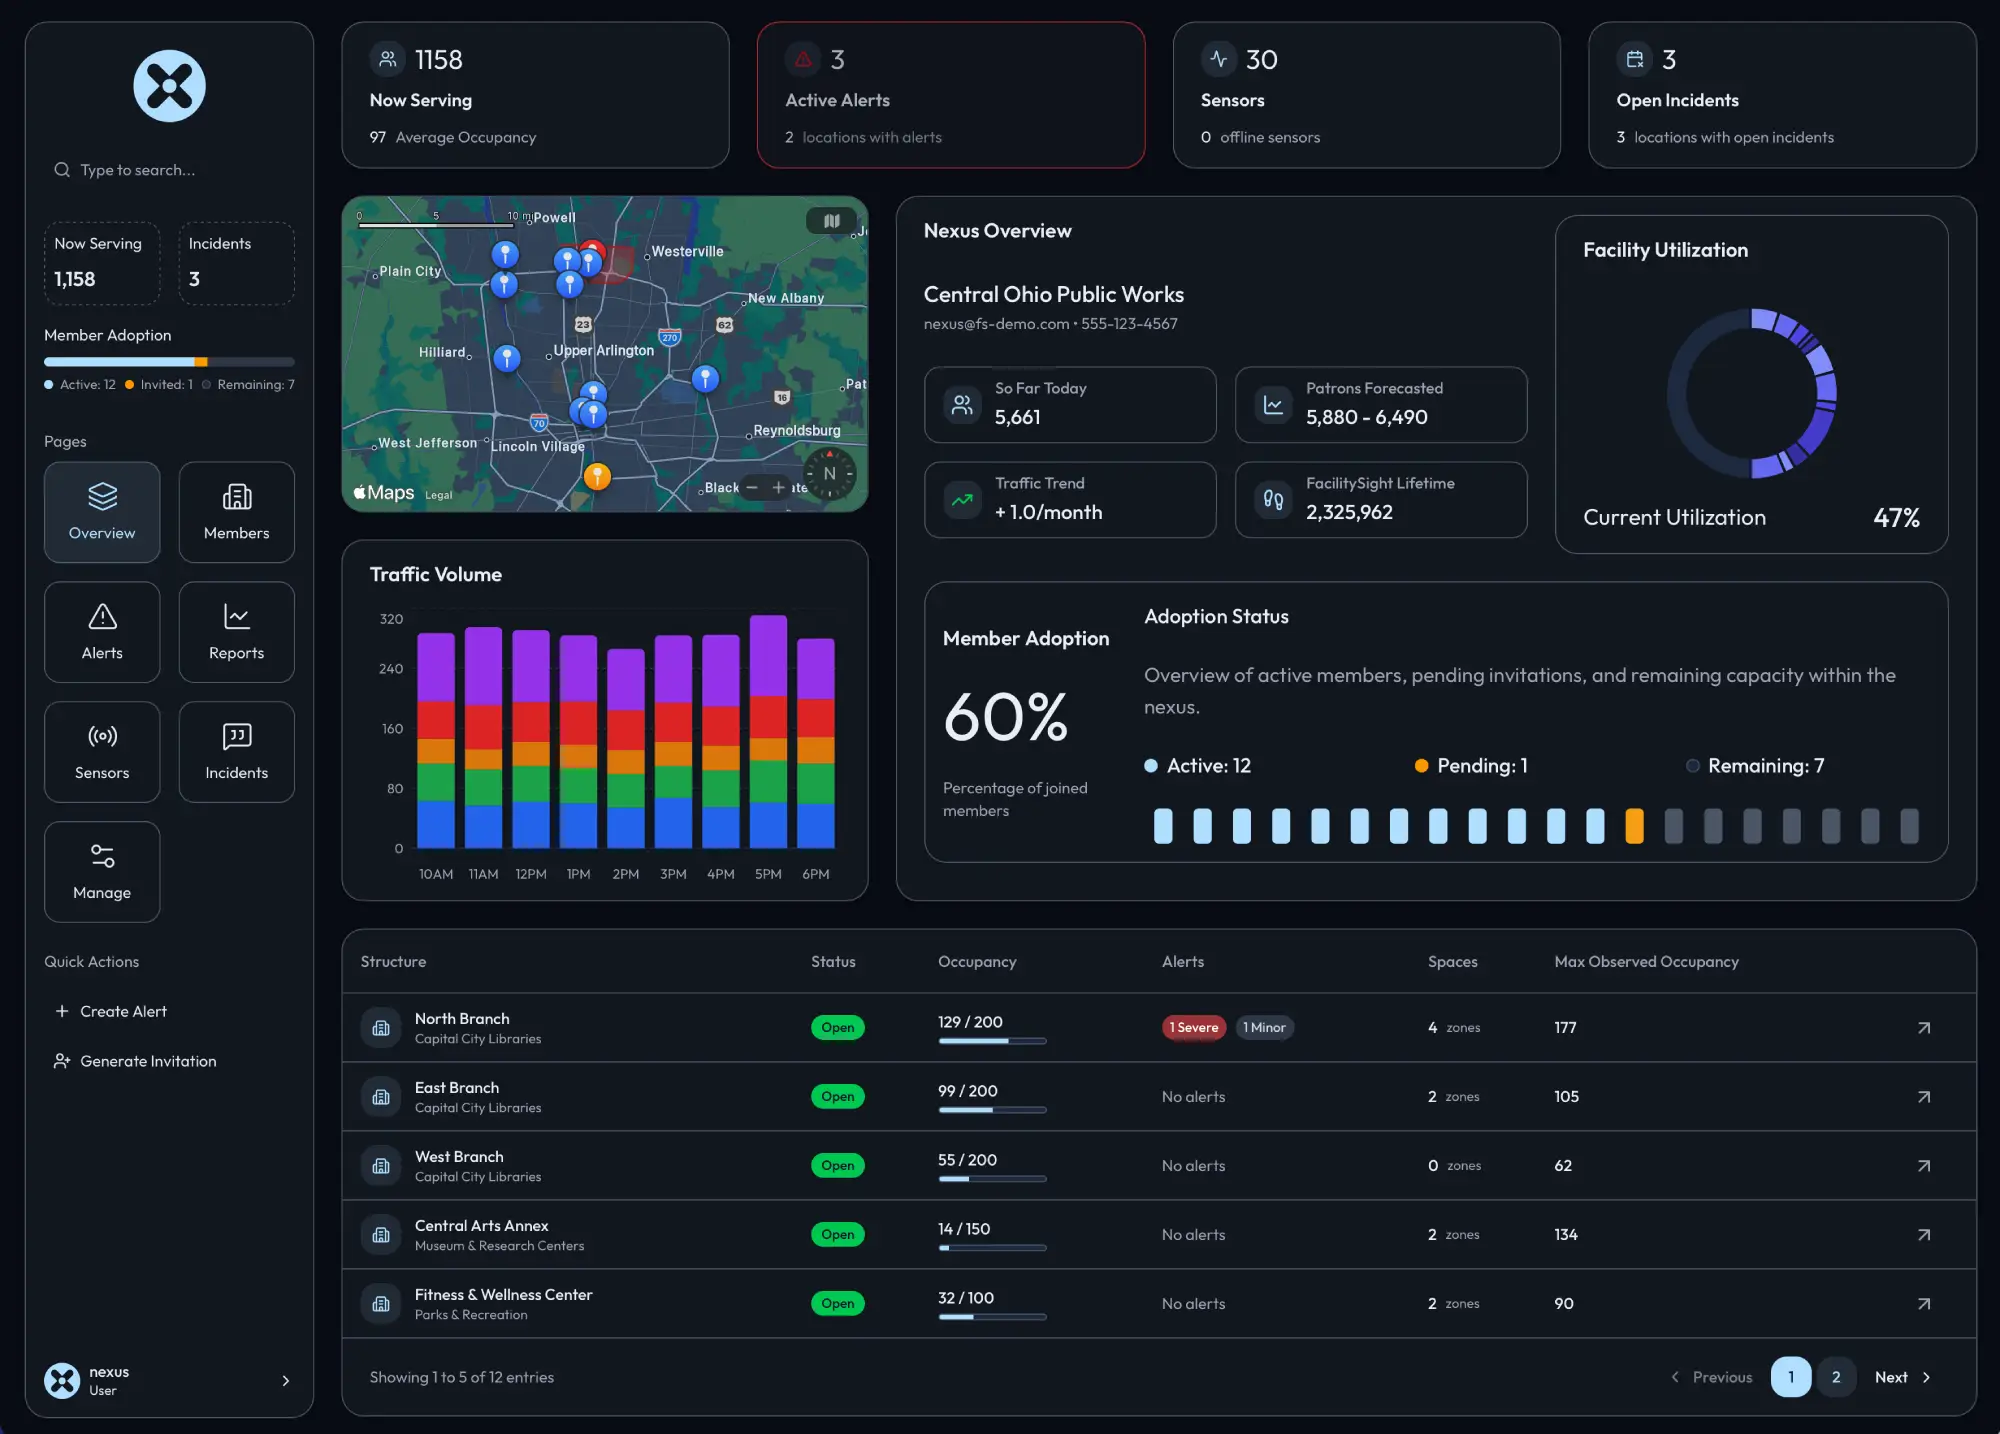The height and width of the screenshot is (1434, 2000).
Task: Expand the nexus User account chevron
Action: (286, 1380)
